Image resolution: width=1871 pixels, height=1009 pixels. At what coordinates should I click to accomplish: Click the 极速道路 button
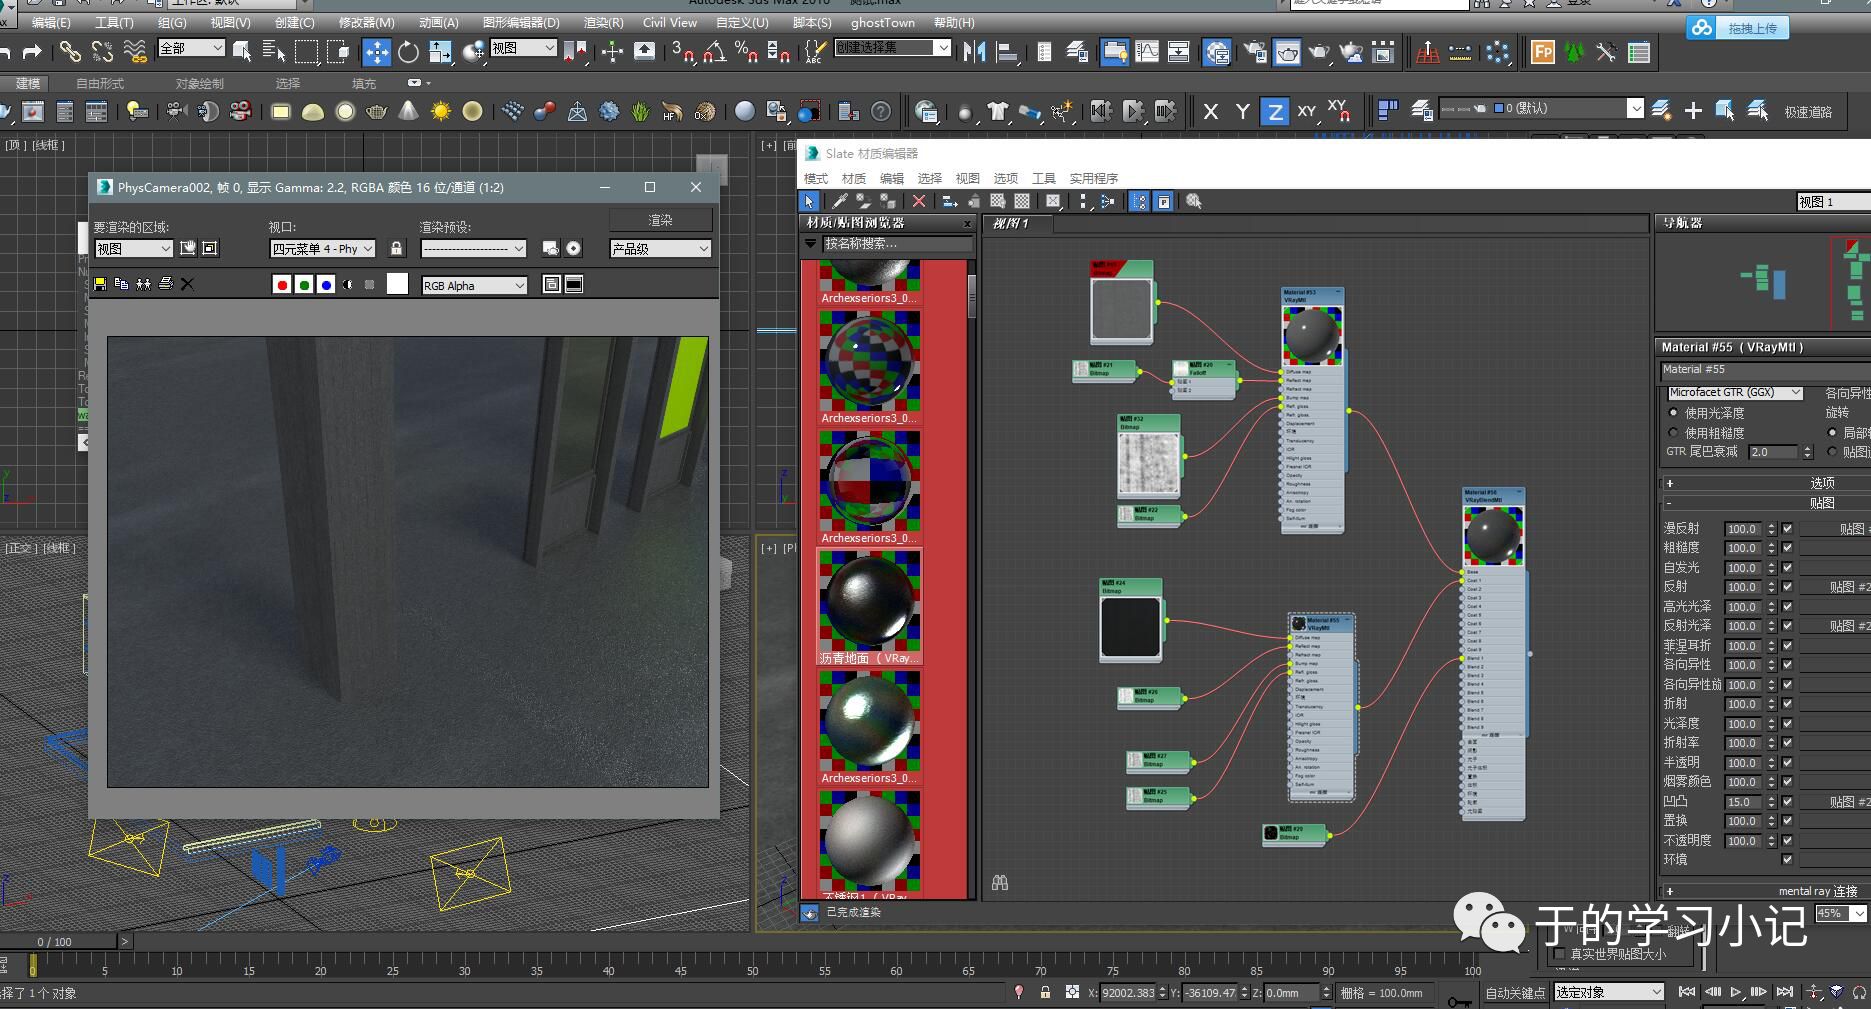1808,112
